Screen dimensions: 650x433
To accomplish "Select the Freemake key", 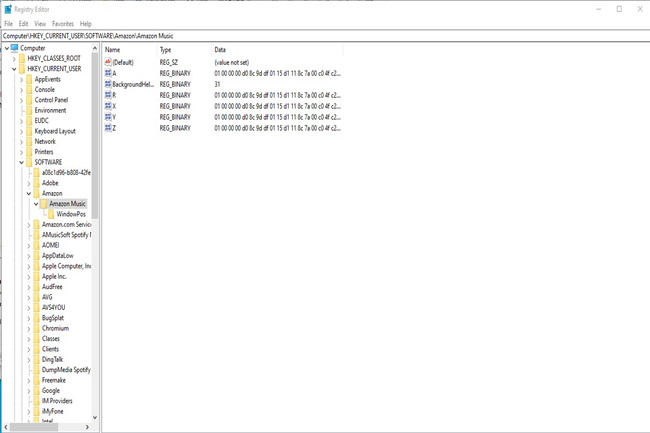I will point(54,380).
